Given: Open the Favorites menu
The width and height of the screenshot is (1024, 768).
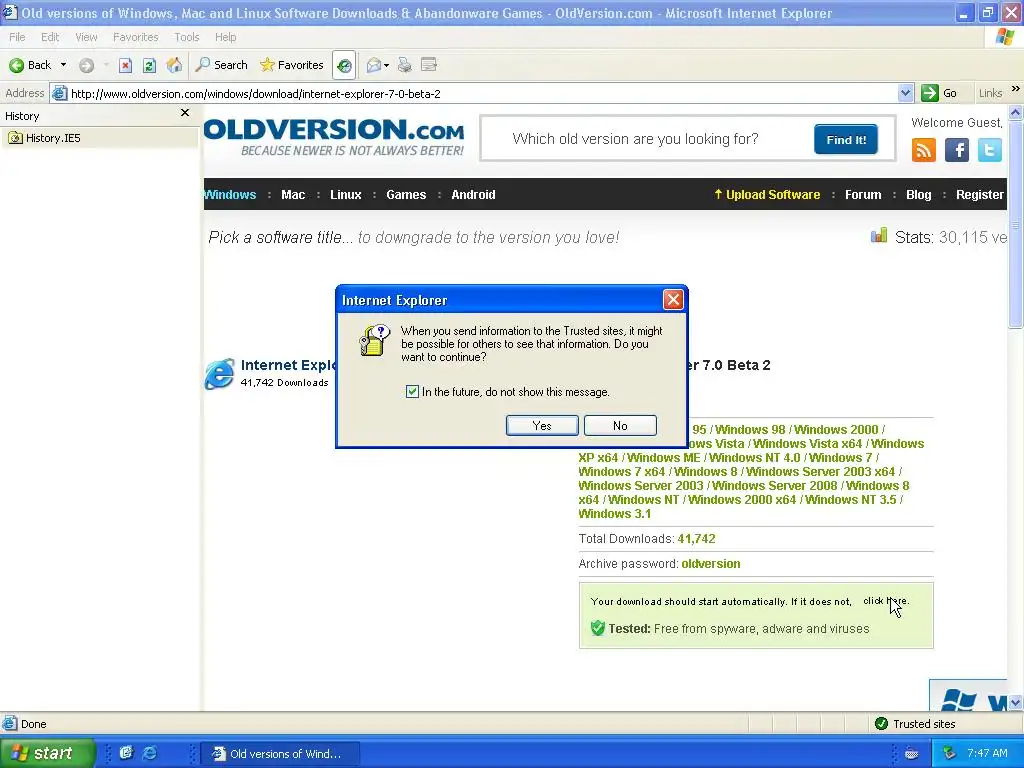Looking at the screenshot, I should click(135, 37).
